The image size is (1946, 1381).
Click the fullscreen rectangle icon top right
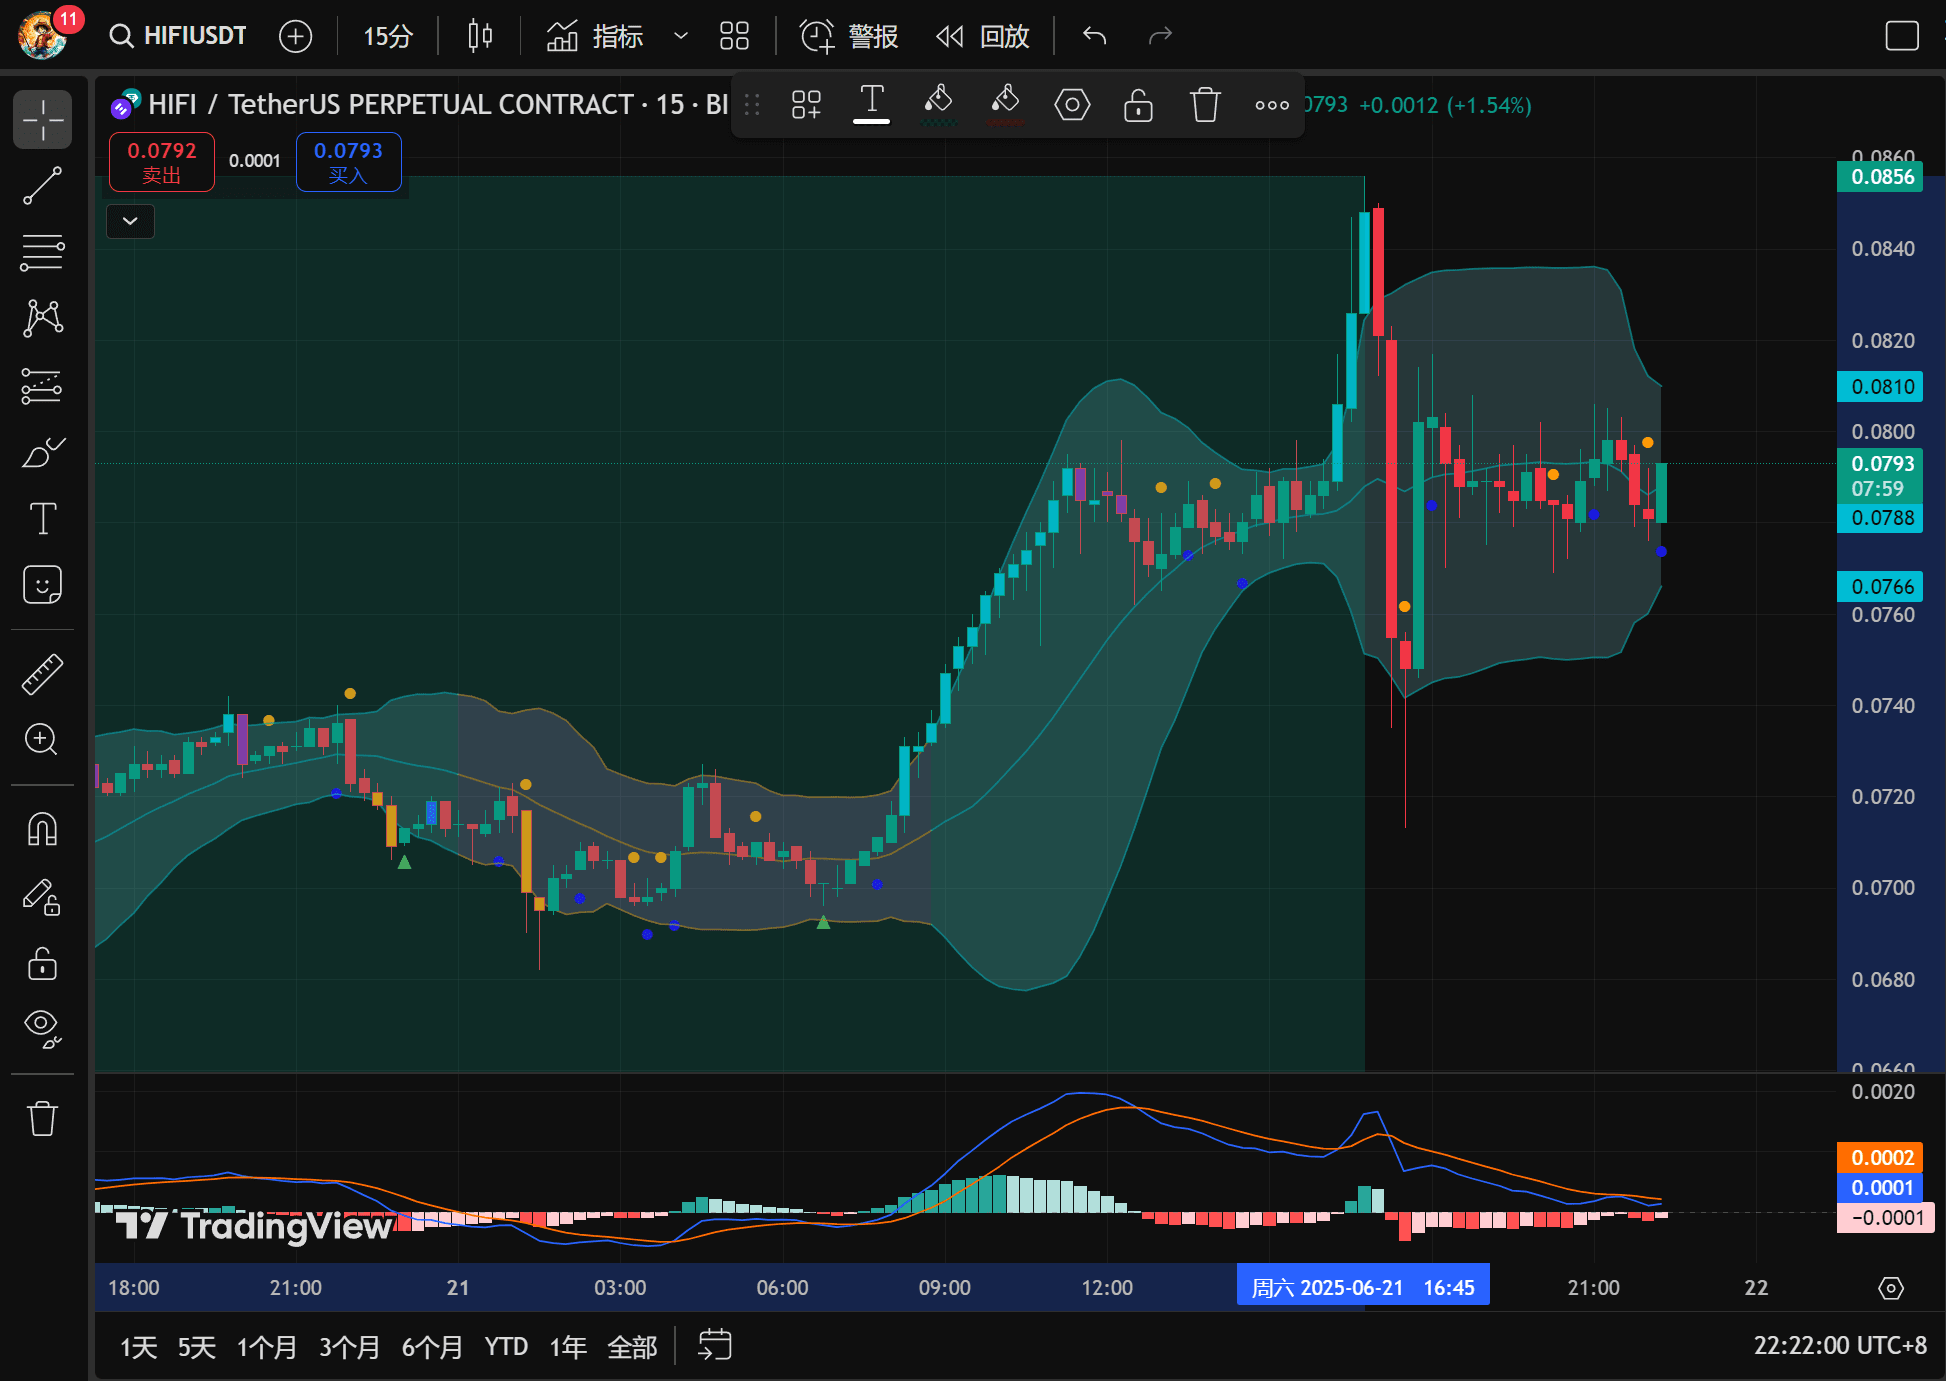(x=1902, y=36)
